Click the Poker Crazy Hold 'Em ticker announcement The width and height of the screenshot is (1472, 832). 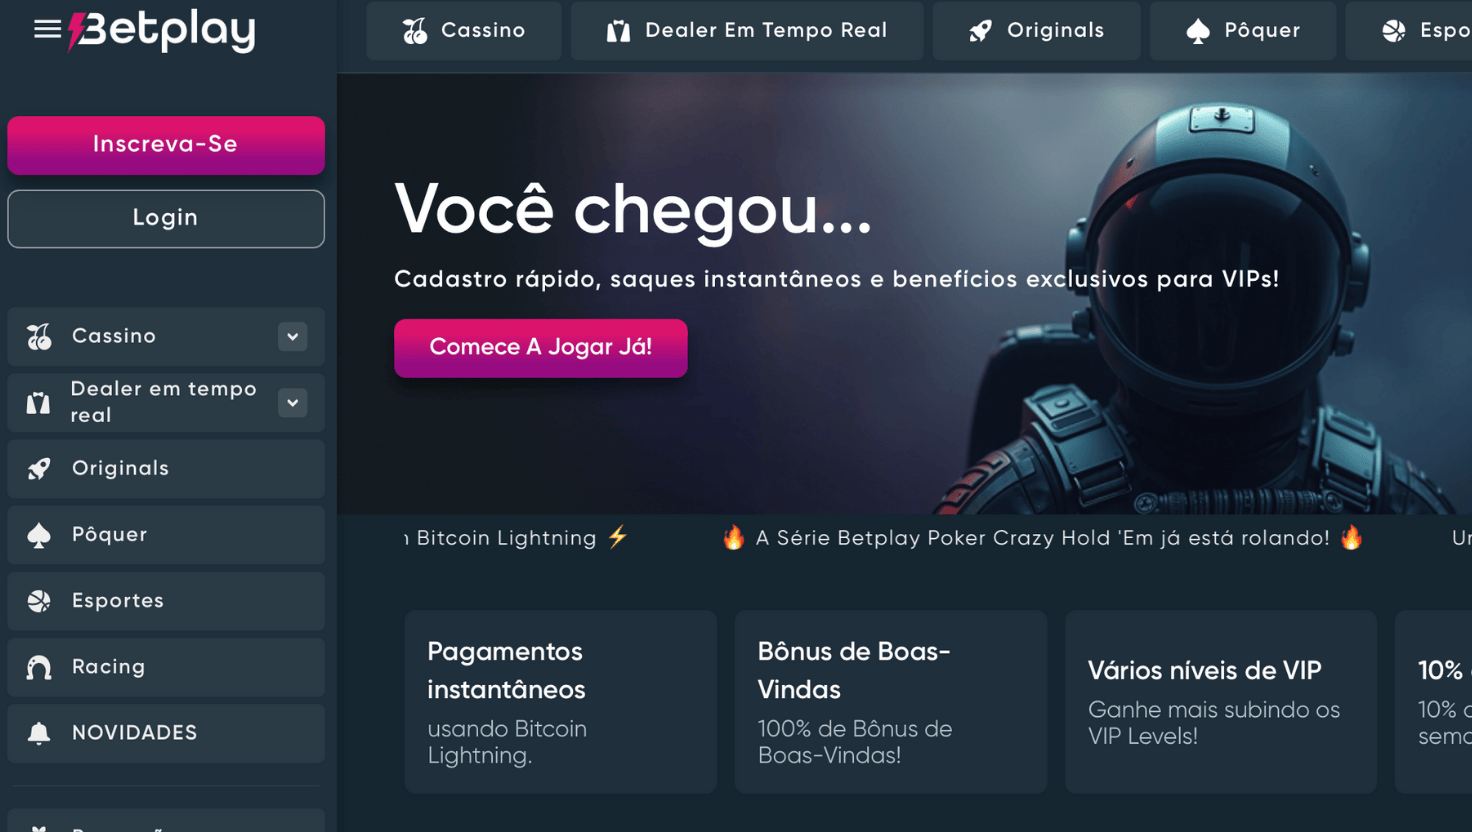click(x=1043, y=538)
